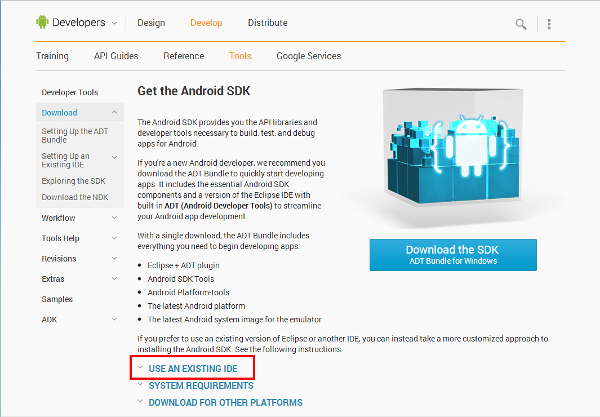
Task: Select Download in the sidebar
Action: click(59, 113)
